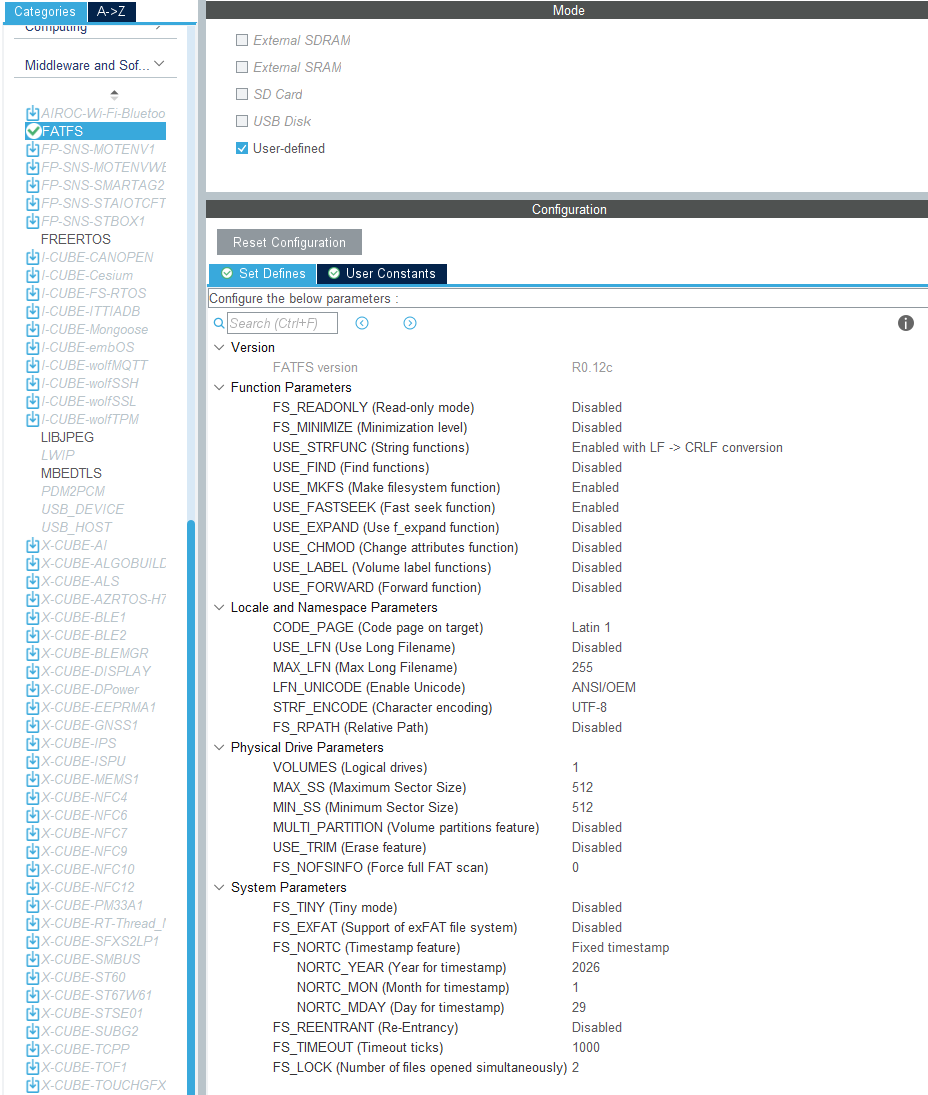Switch to the User Constants tab

[x=381, y=273]
